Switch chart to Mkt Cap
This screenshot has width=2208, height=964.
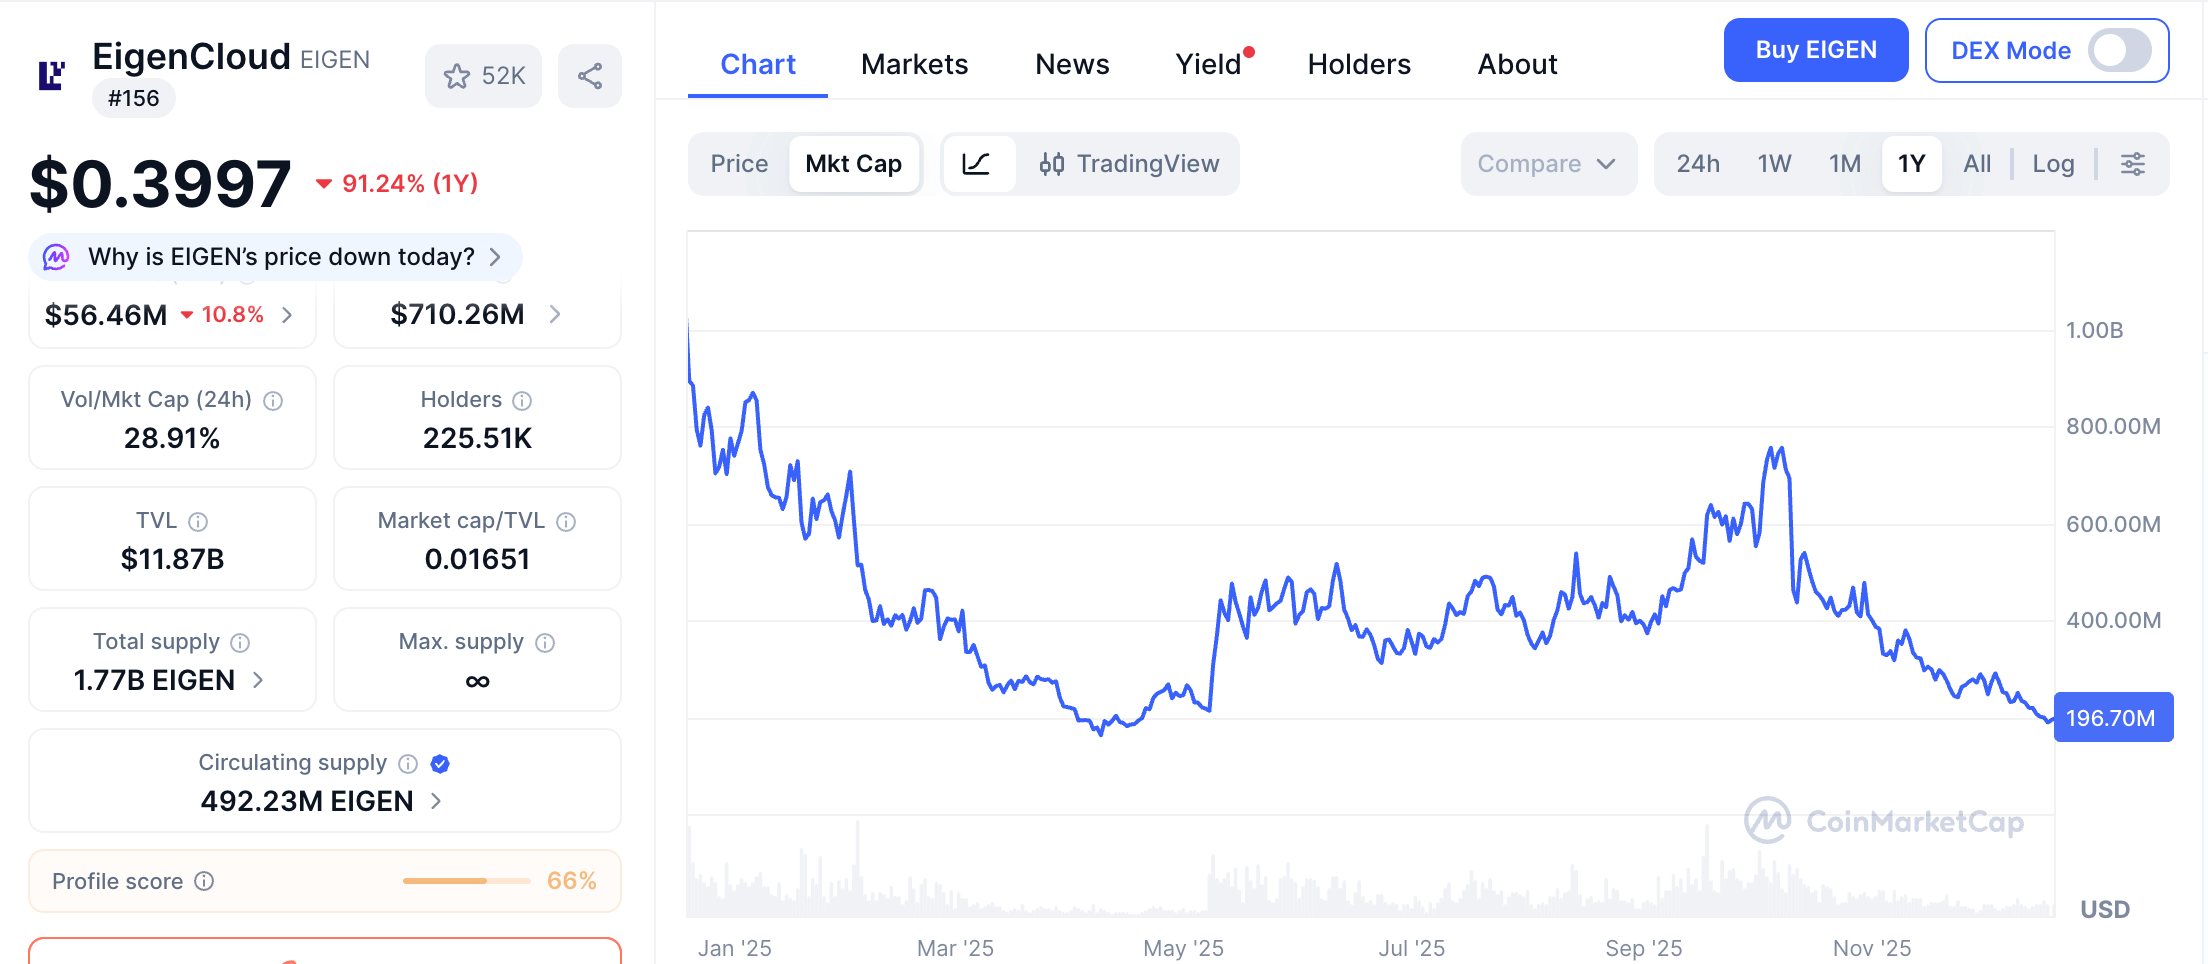point(853,164)
